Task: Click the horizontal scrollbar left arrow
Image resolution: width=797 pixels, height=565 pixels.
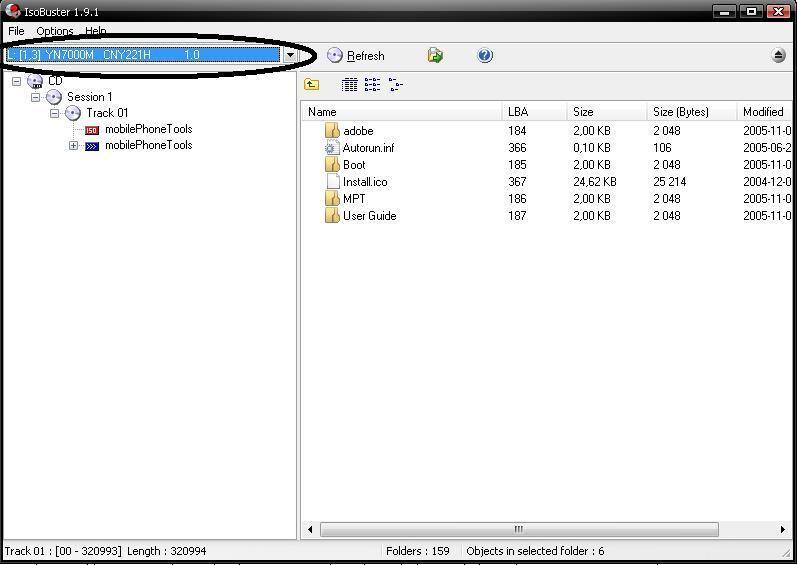Action: (310, 529)
